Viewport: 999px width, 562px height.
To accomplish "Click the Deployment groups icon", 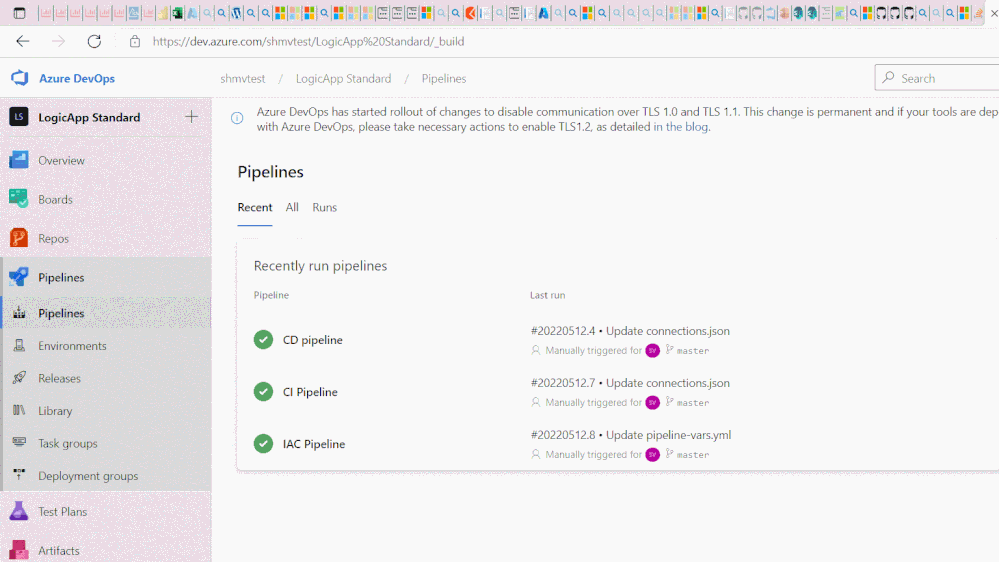I will (x=19, y=475).
